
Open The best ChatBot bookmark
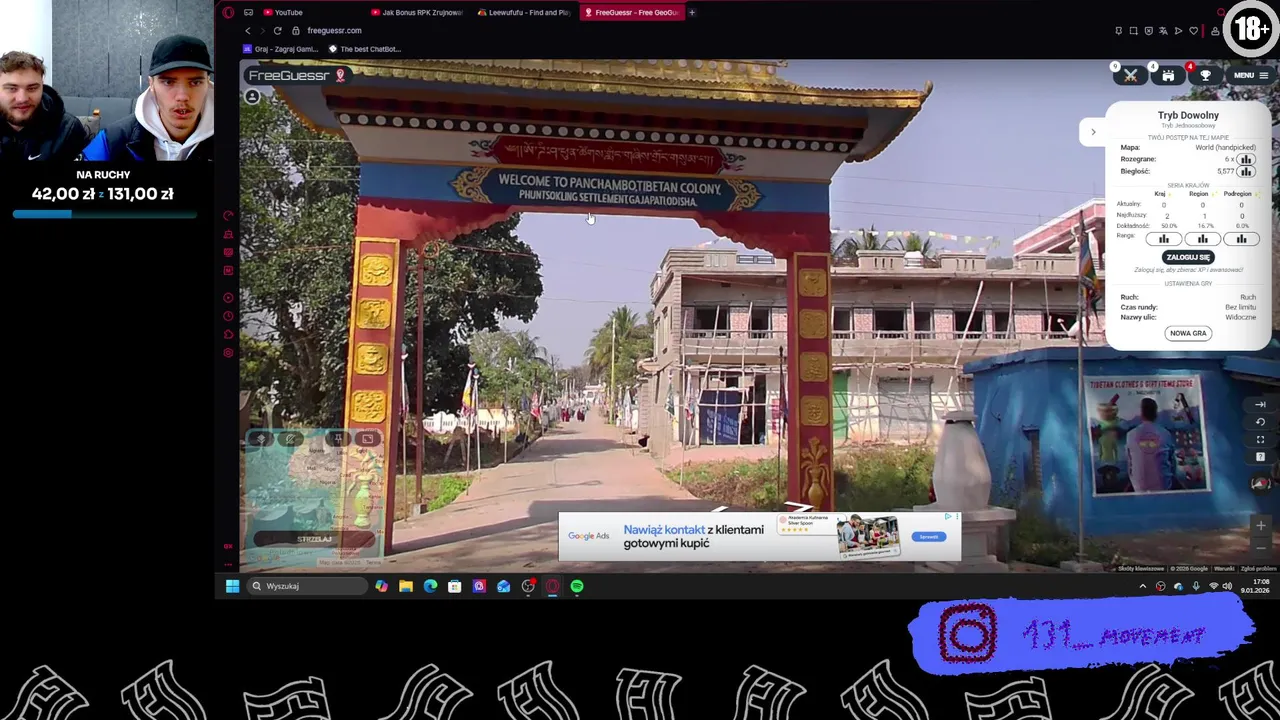tap(365, 49)
